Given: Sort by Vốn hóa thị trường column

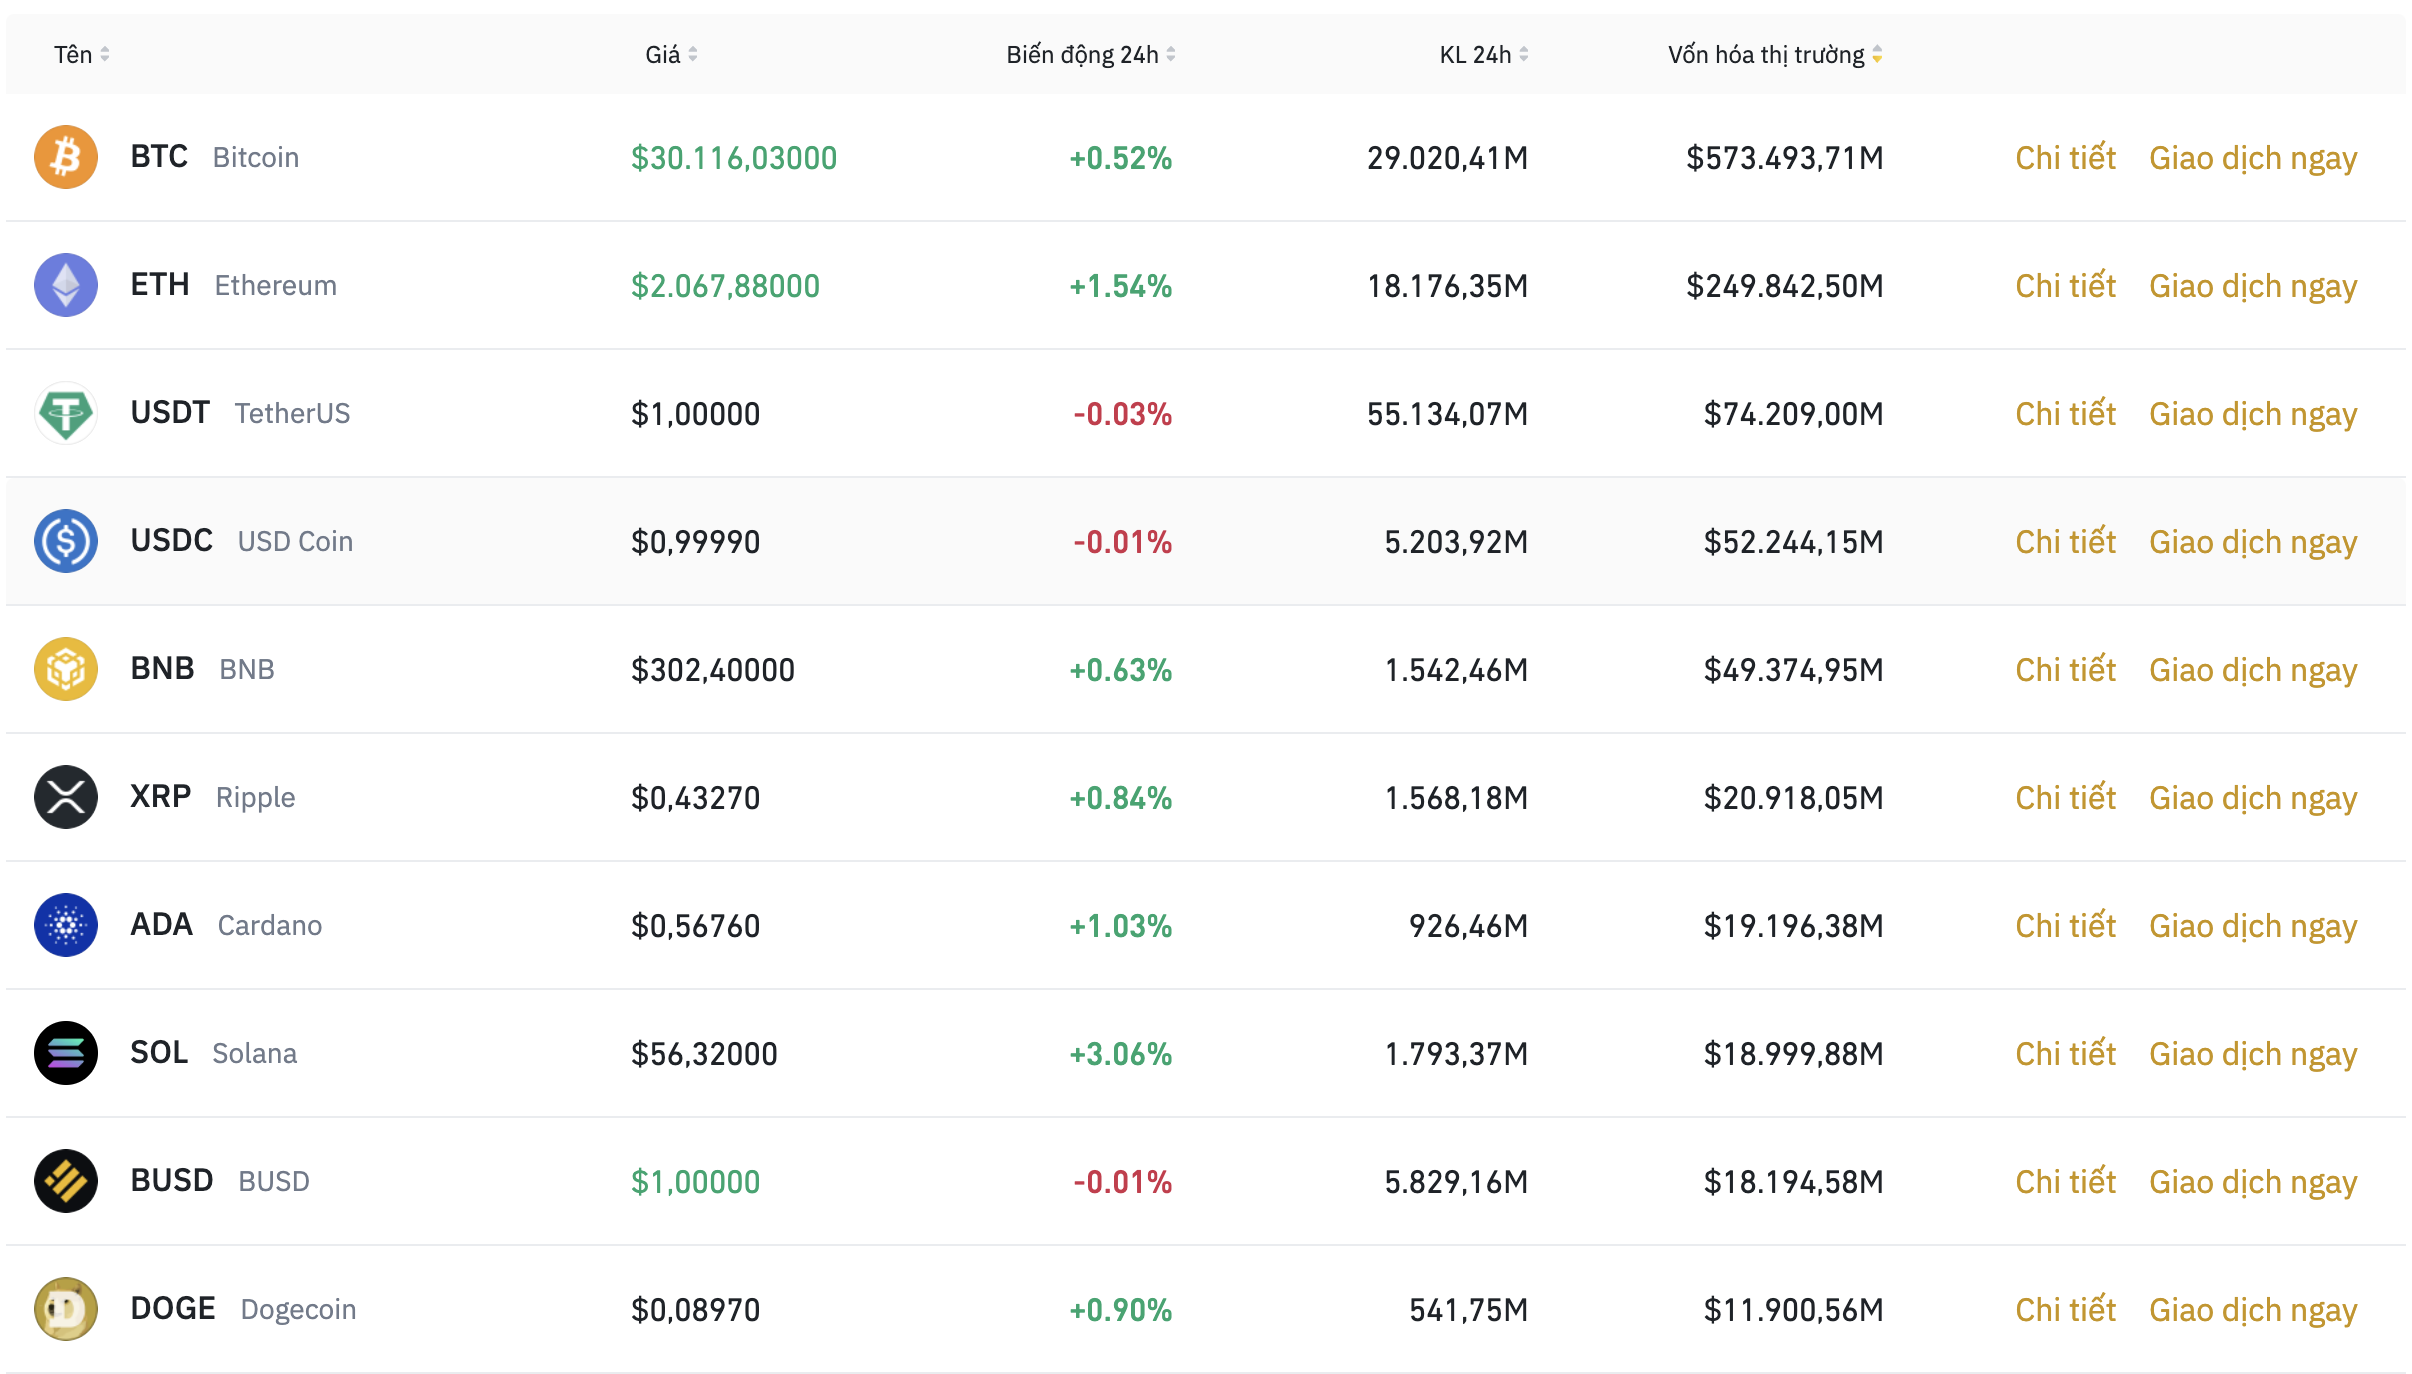Looking at the screenshot, I should click(1775, 55).
